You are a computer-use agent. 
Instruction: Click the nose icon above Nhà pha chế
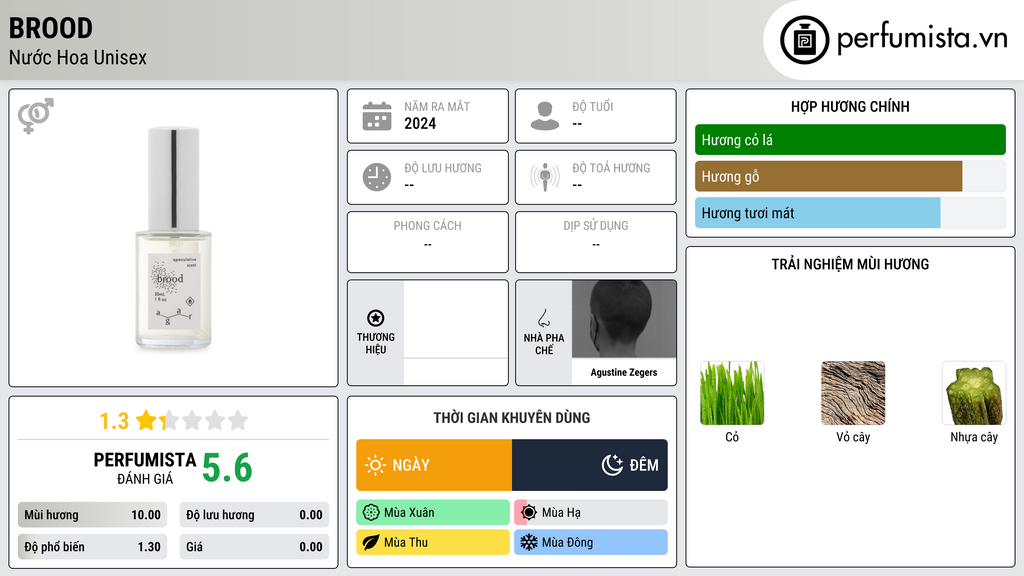543,318
